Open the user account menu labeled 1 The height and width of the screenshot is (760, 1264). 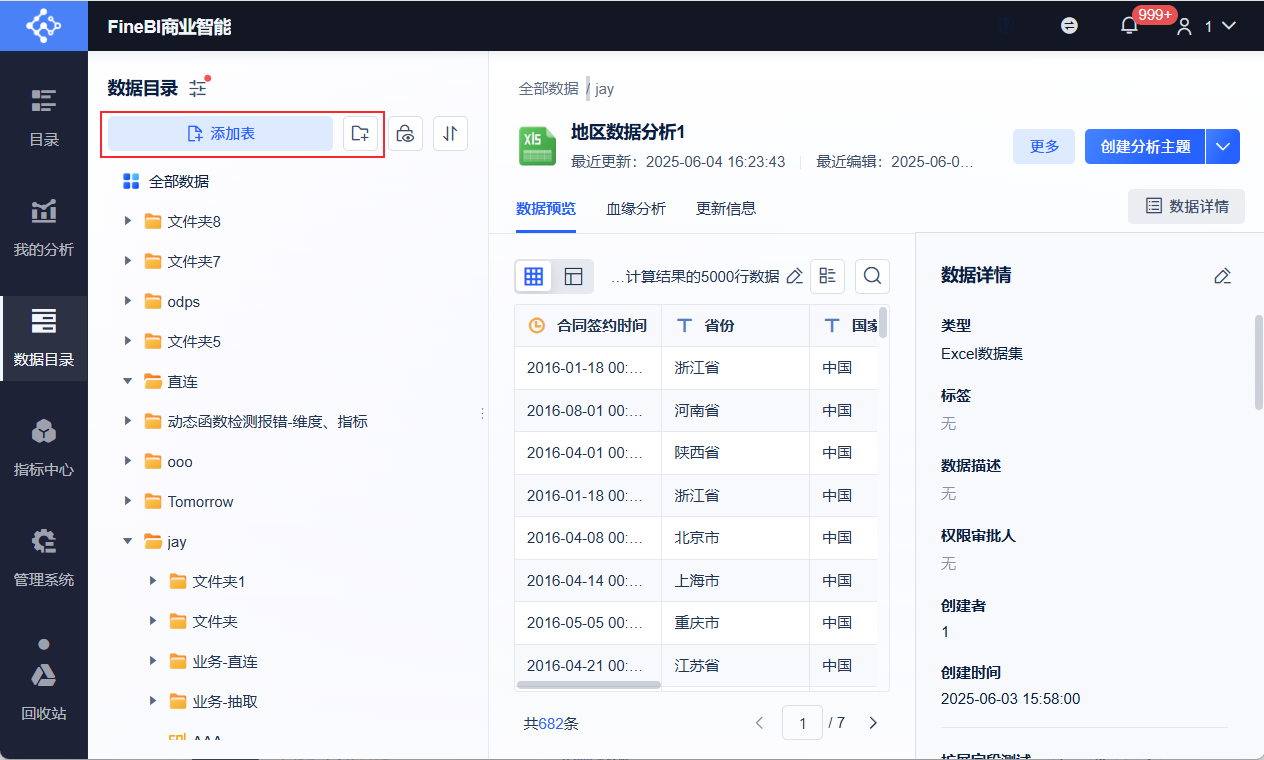[x=1207, y=27]
